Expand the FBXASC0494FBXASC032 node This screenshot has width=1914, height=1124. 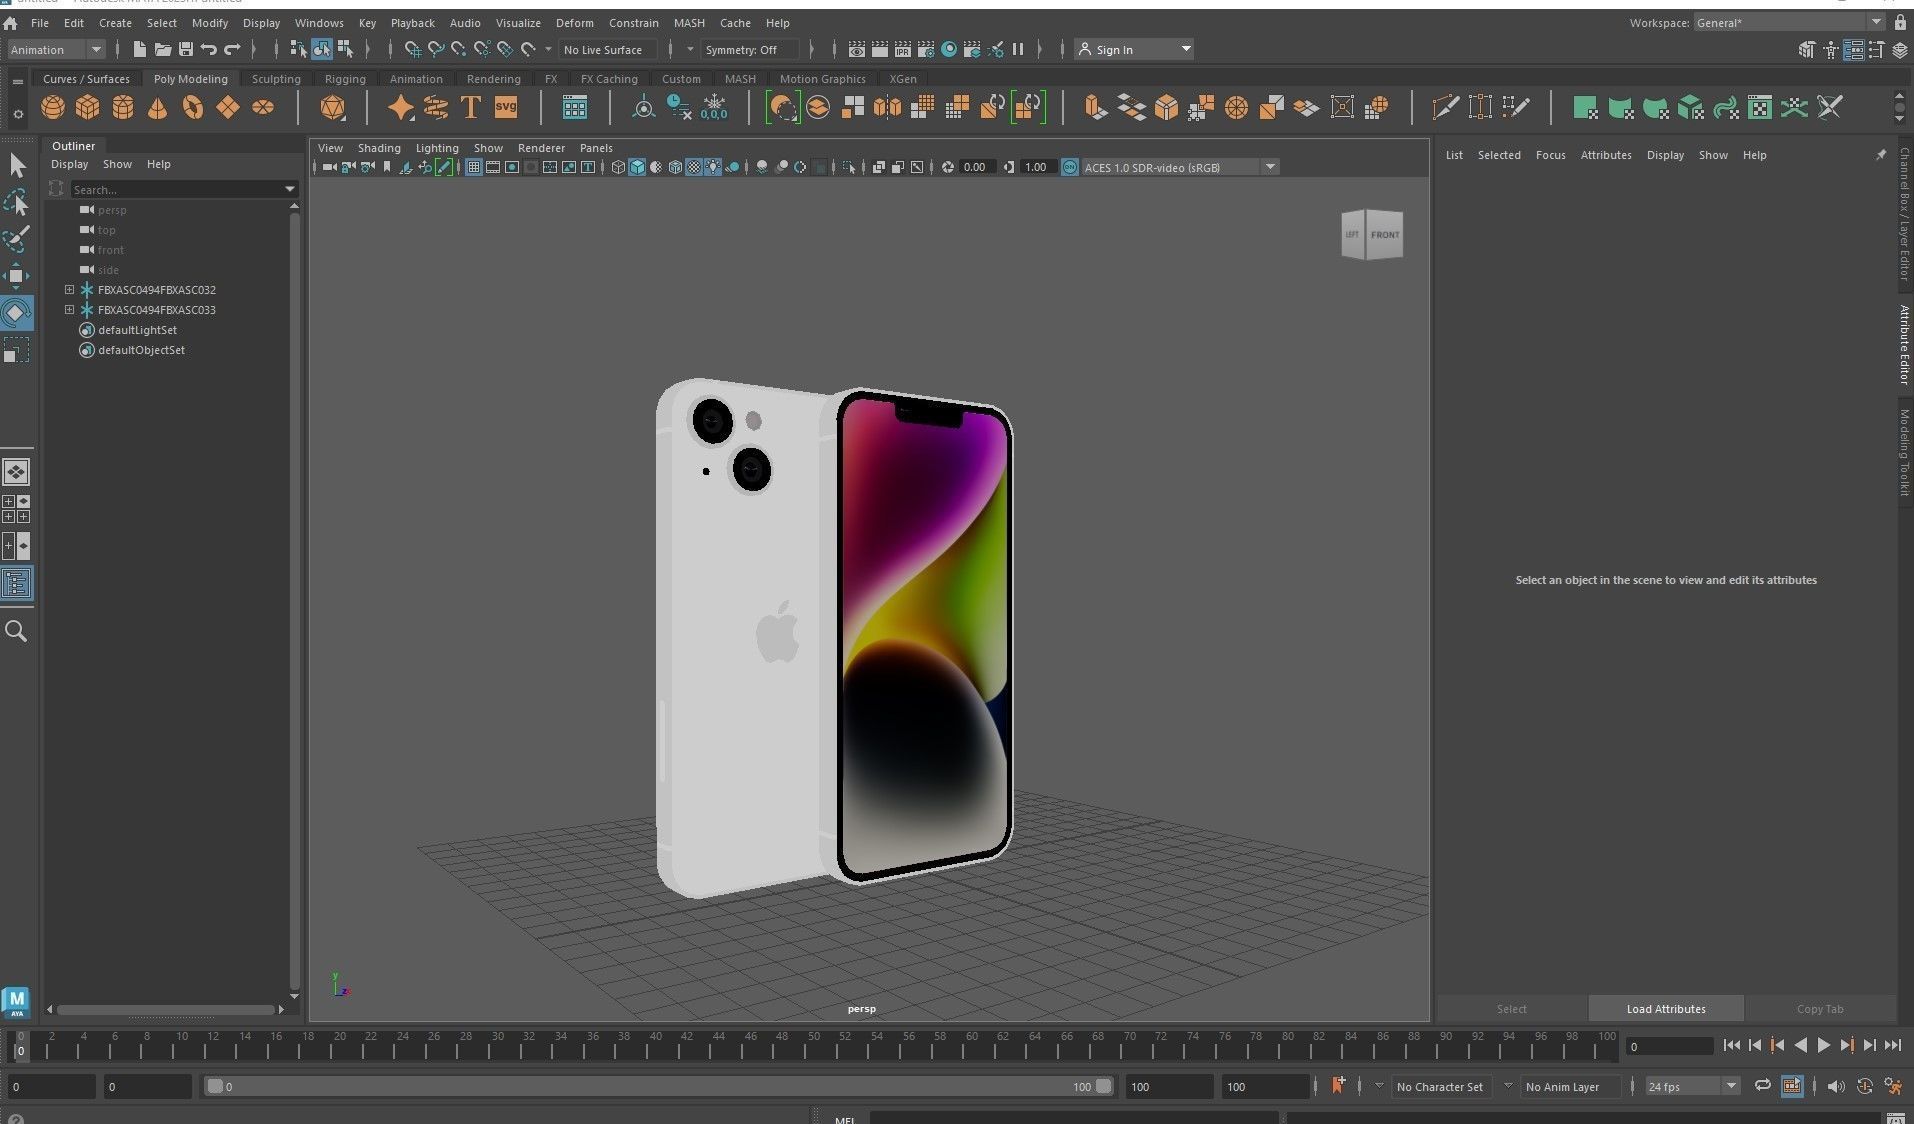pyautogui.click(x=69, y=290)
